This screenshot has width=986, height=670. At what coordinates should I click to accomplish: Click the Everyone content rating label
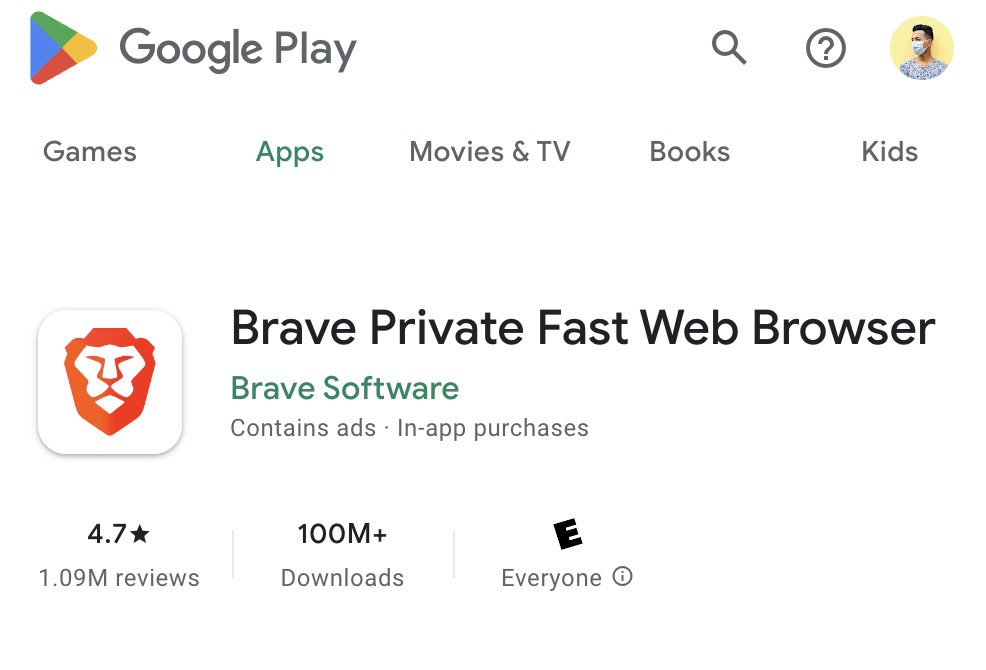[x=551, y=578]
